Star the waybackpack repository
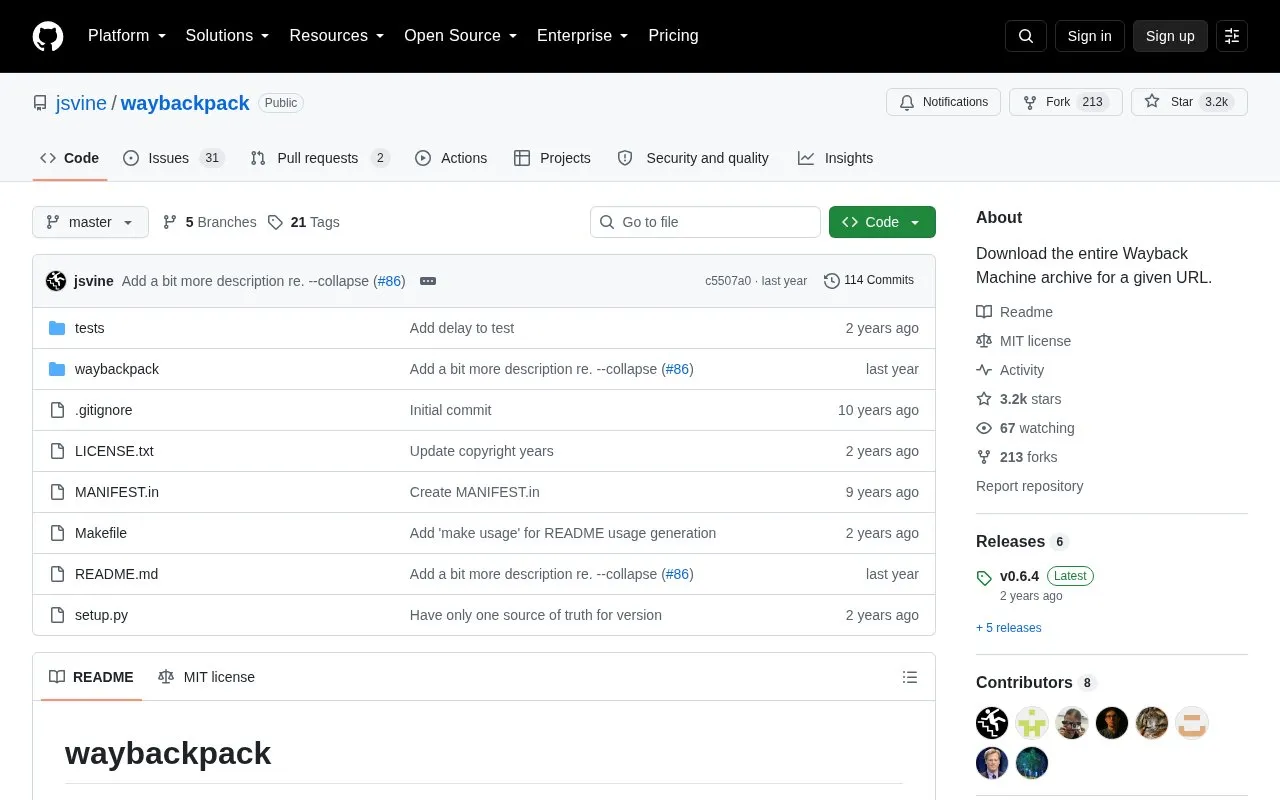 click(1189, 102)
